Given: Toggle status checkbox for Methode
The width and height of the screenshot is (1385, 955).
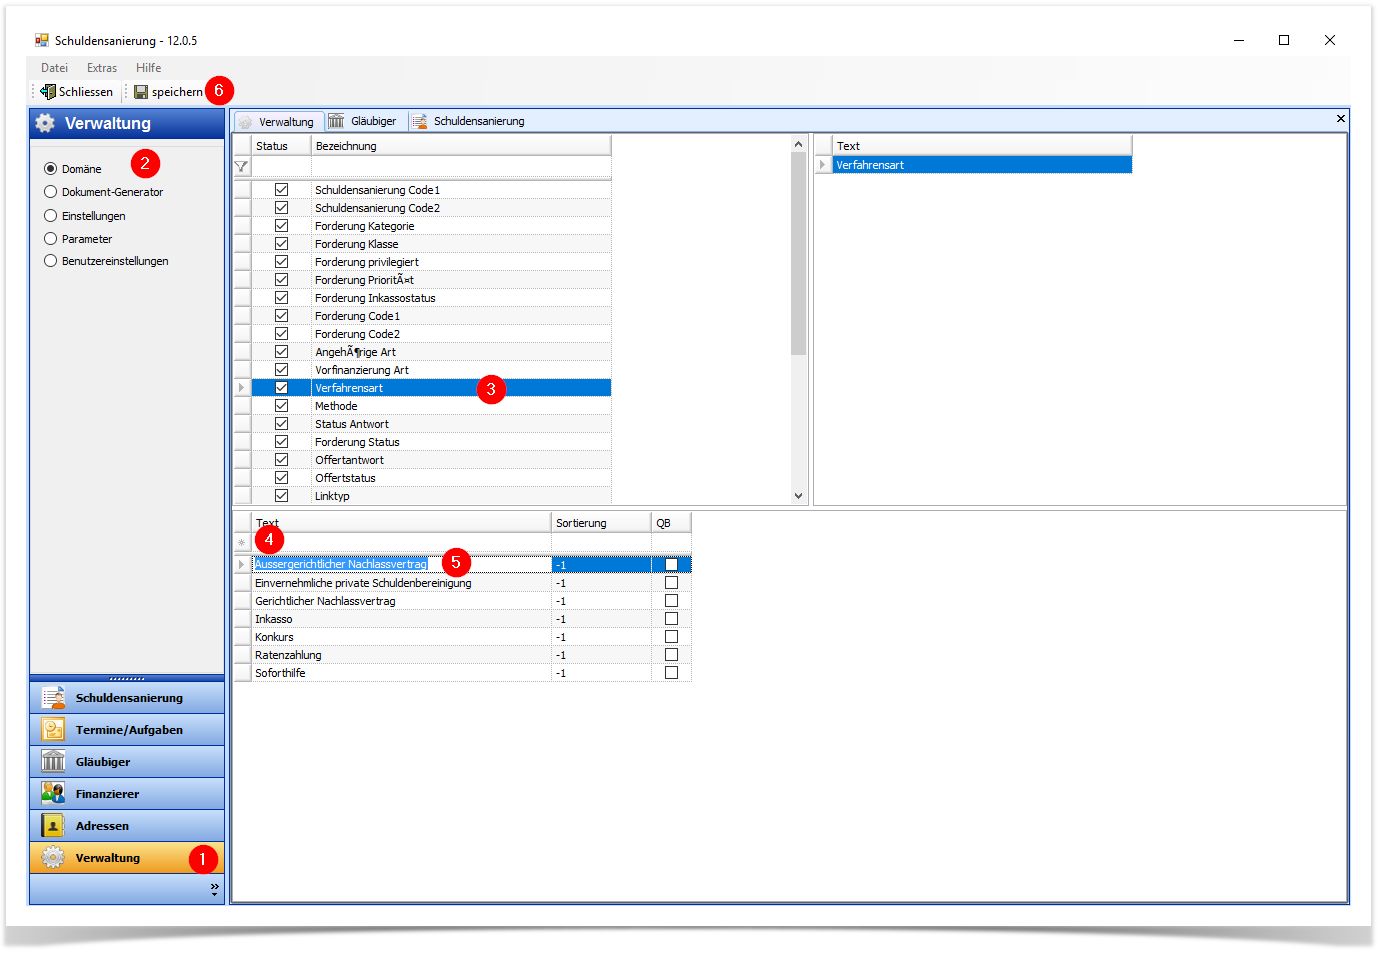Looking at the screenshot, I should point(281,406).
